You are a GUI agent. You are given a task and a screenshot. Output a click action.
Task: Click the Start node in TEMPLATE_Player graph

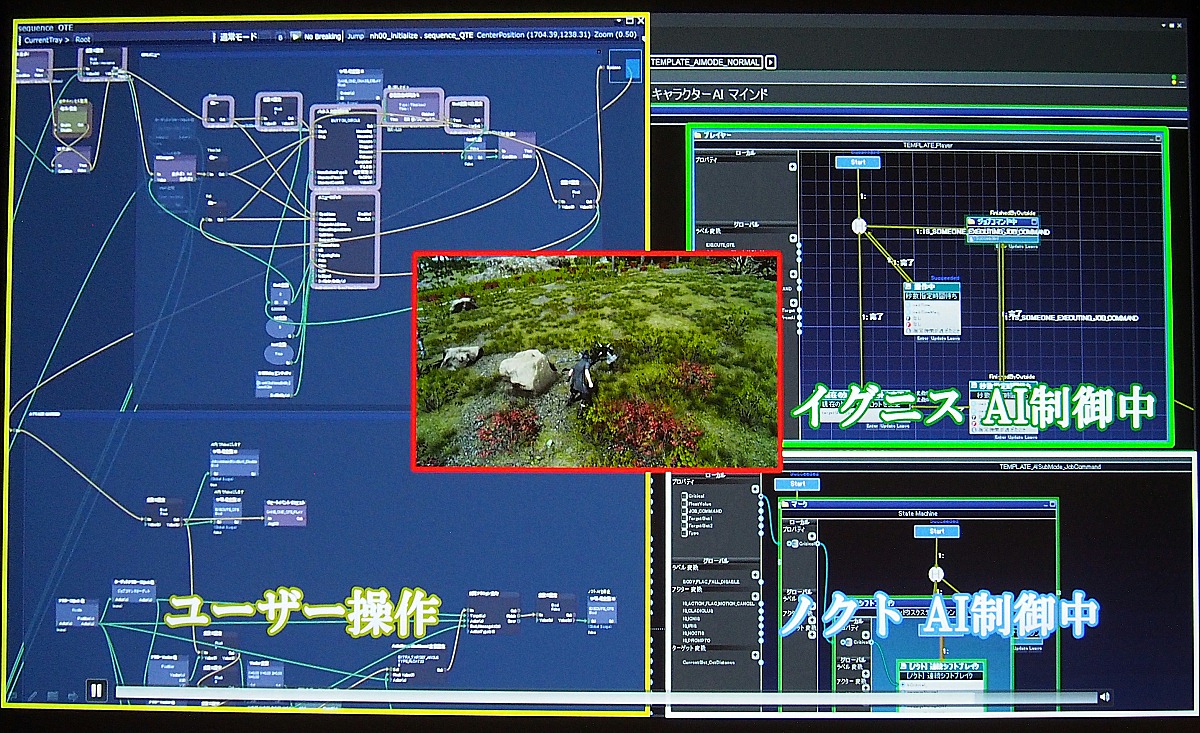point(857,162)
